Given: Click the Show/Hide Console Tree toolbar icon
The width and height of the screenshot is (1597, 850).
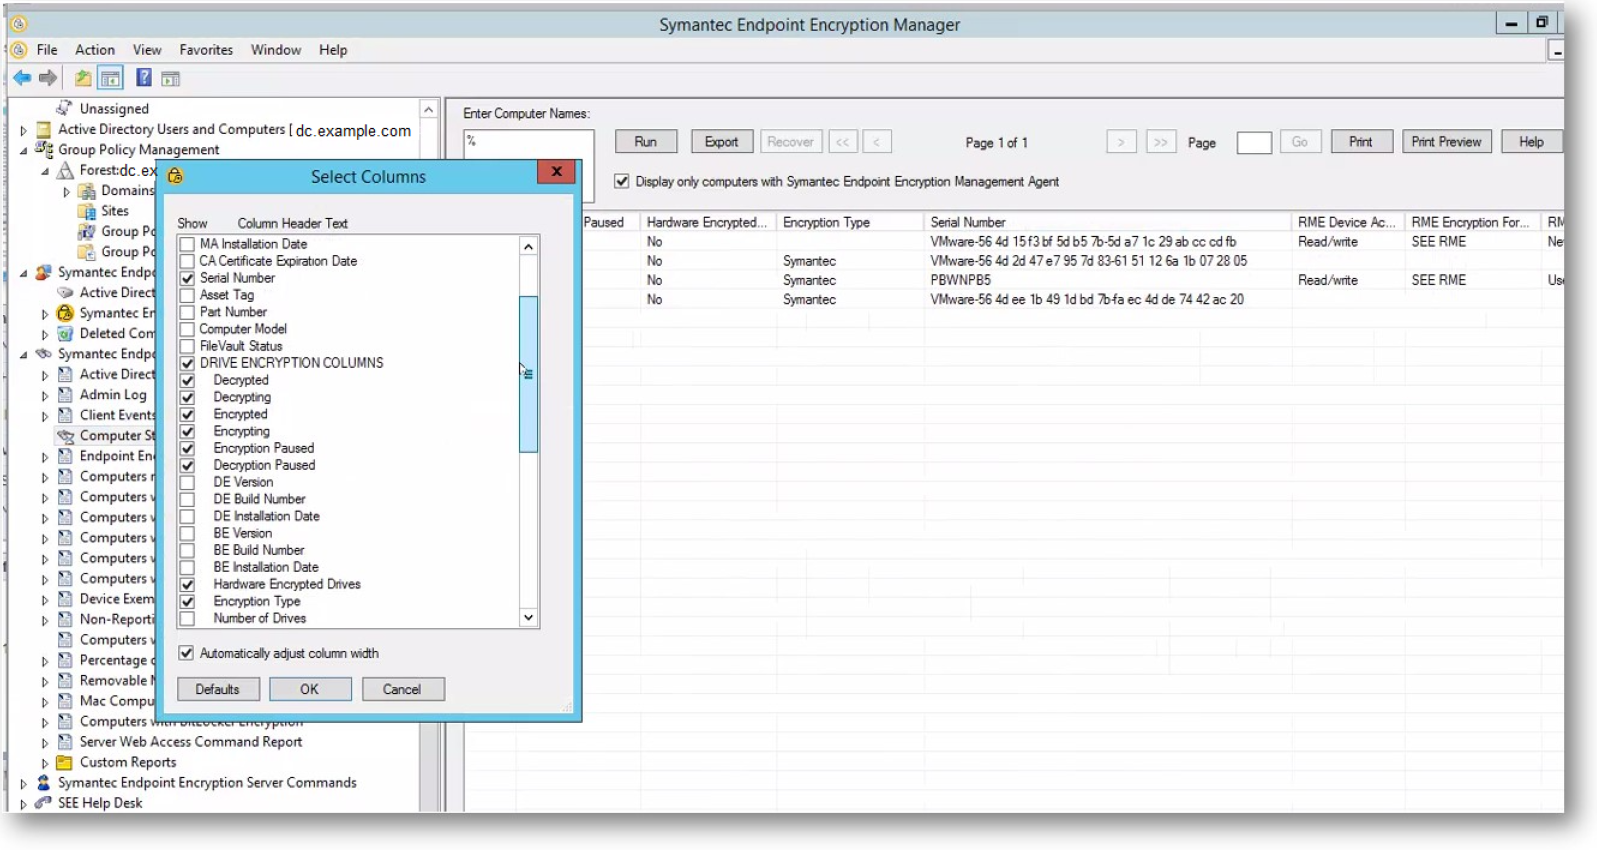Looking at the screenshot, I should point(111,78).
